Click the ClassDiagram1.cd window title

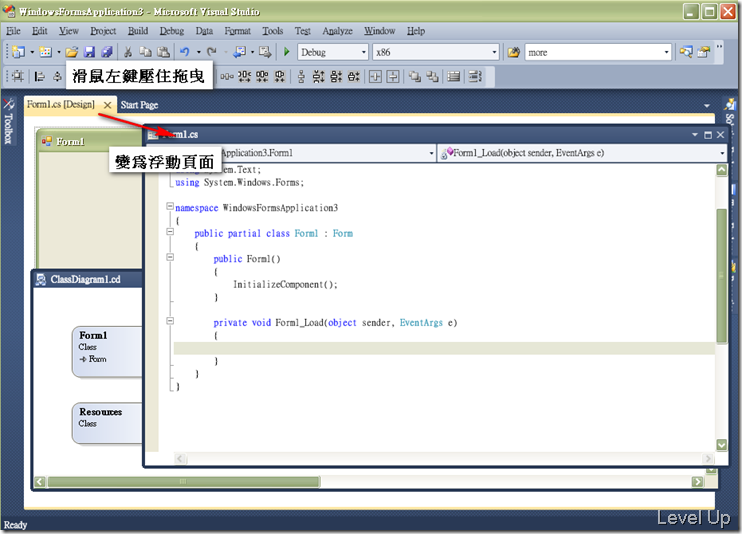[x=85, y=279]
